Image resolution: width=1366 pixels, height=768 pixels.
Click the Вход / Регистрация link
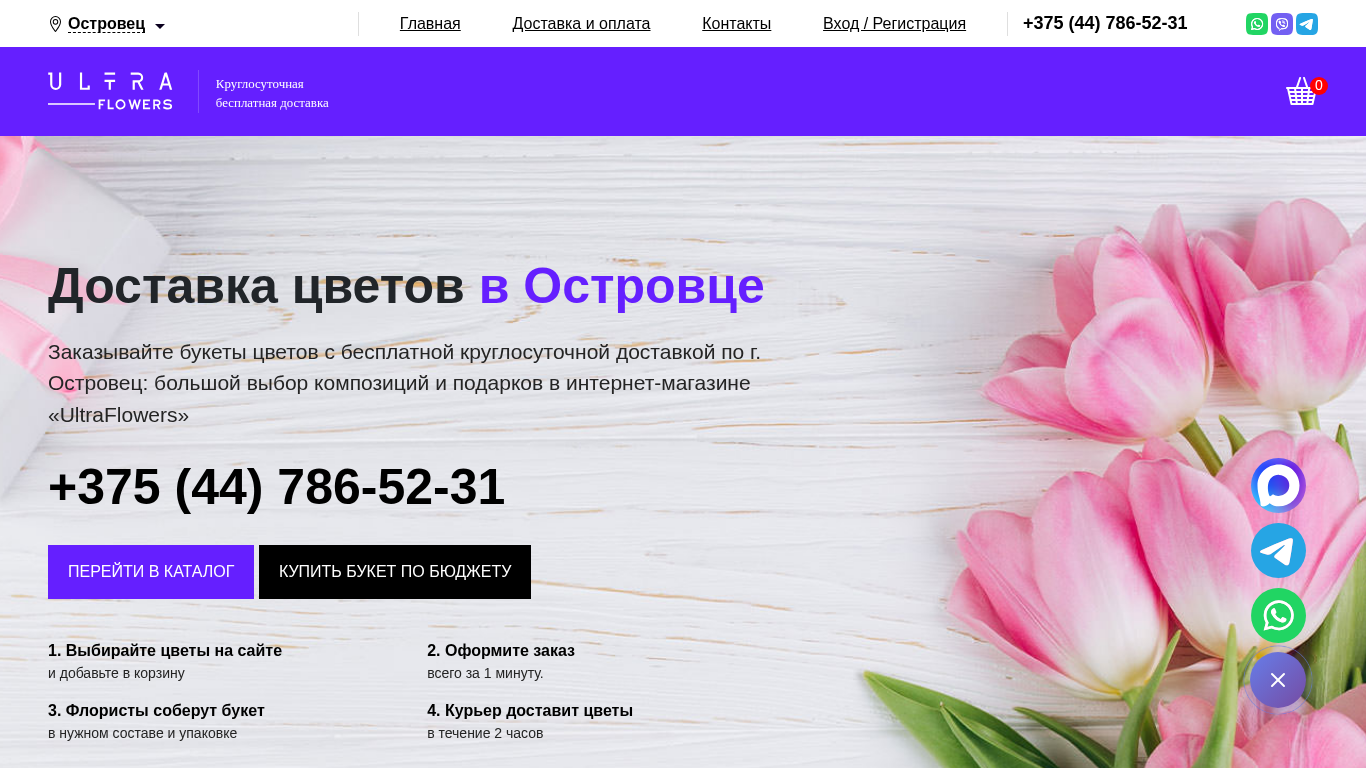click(x=894, y=24)
